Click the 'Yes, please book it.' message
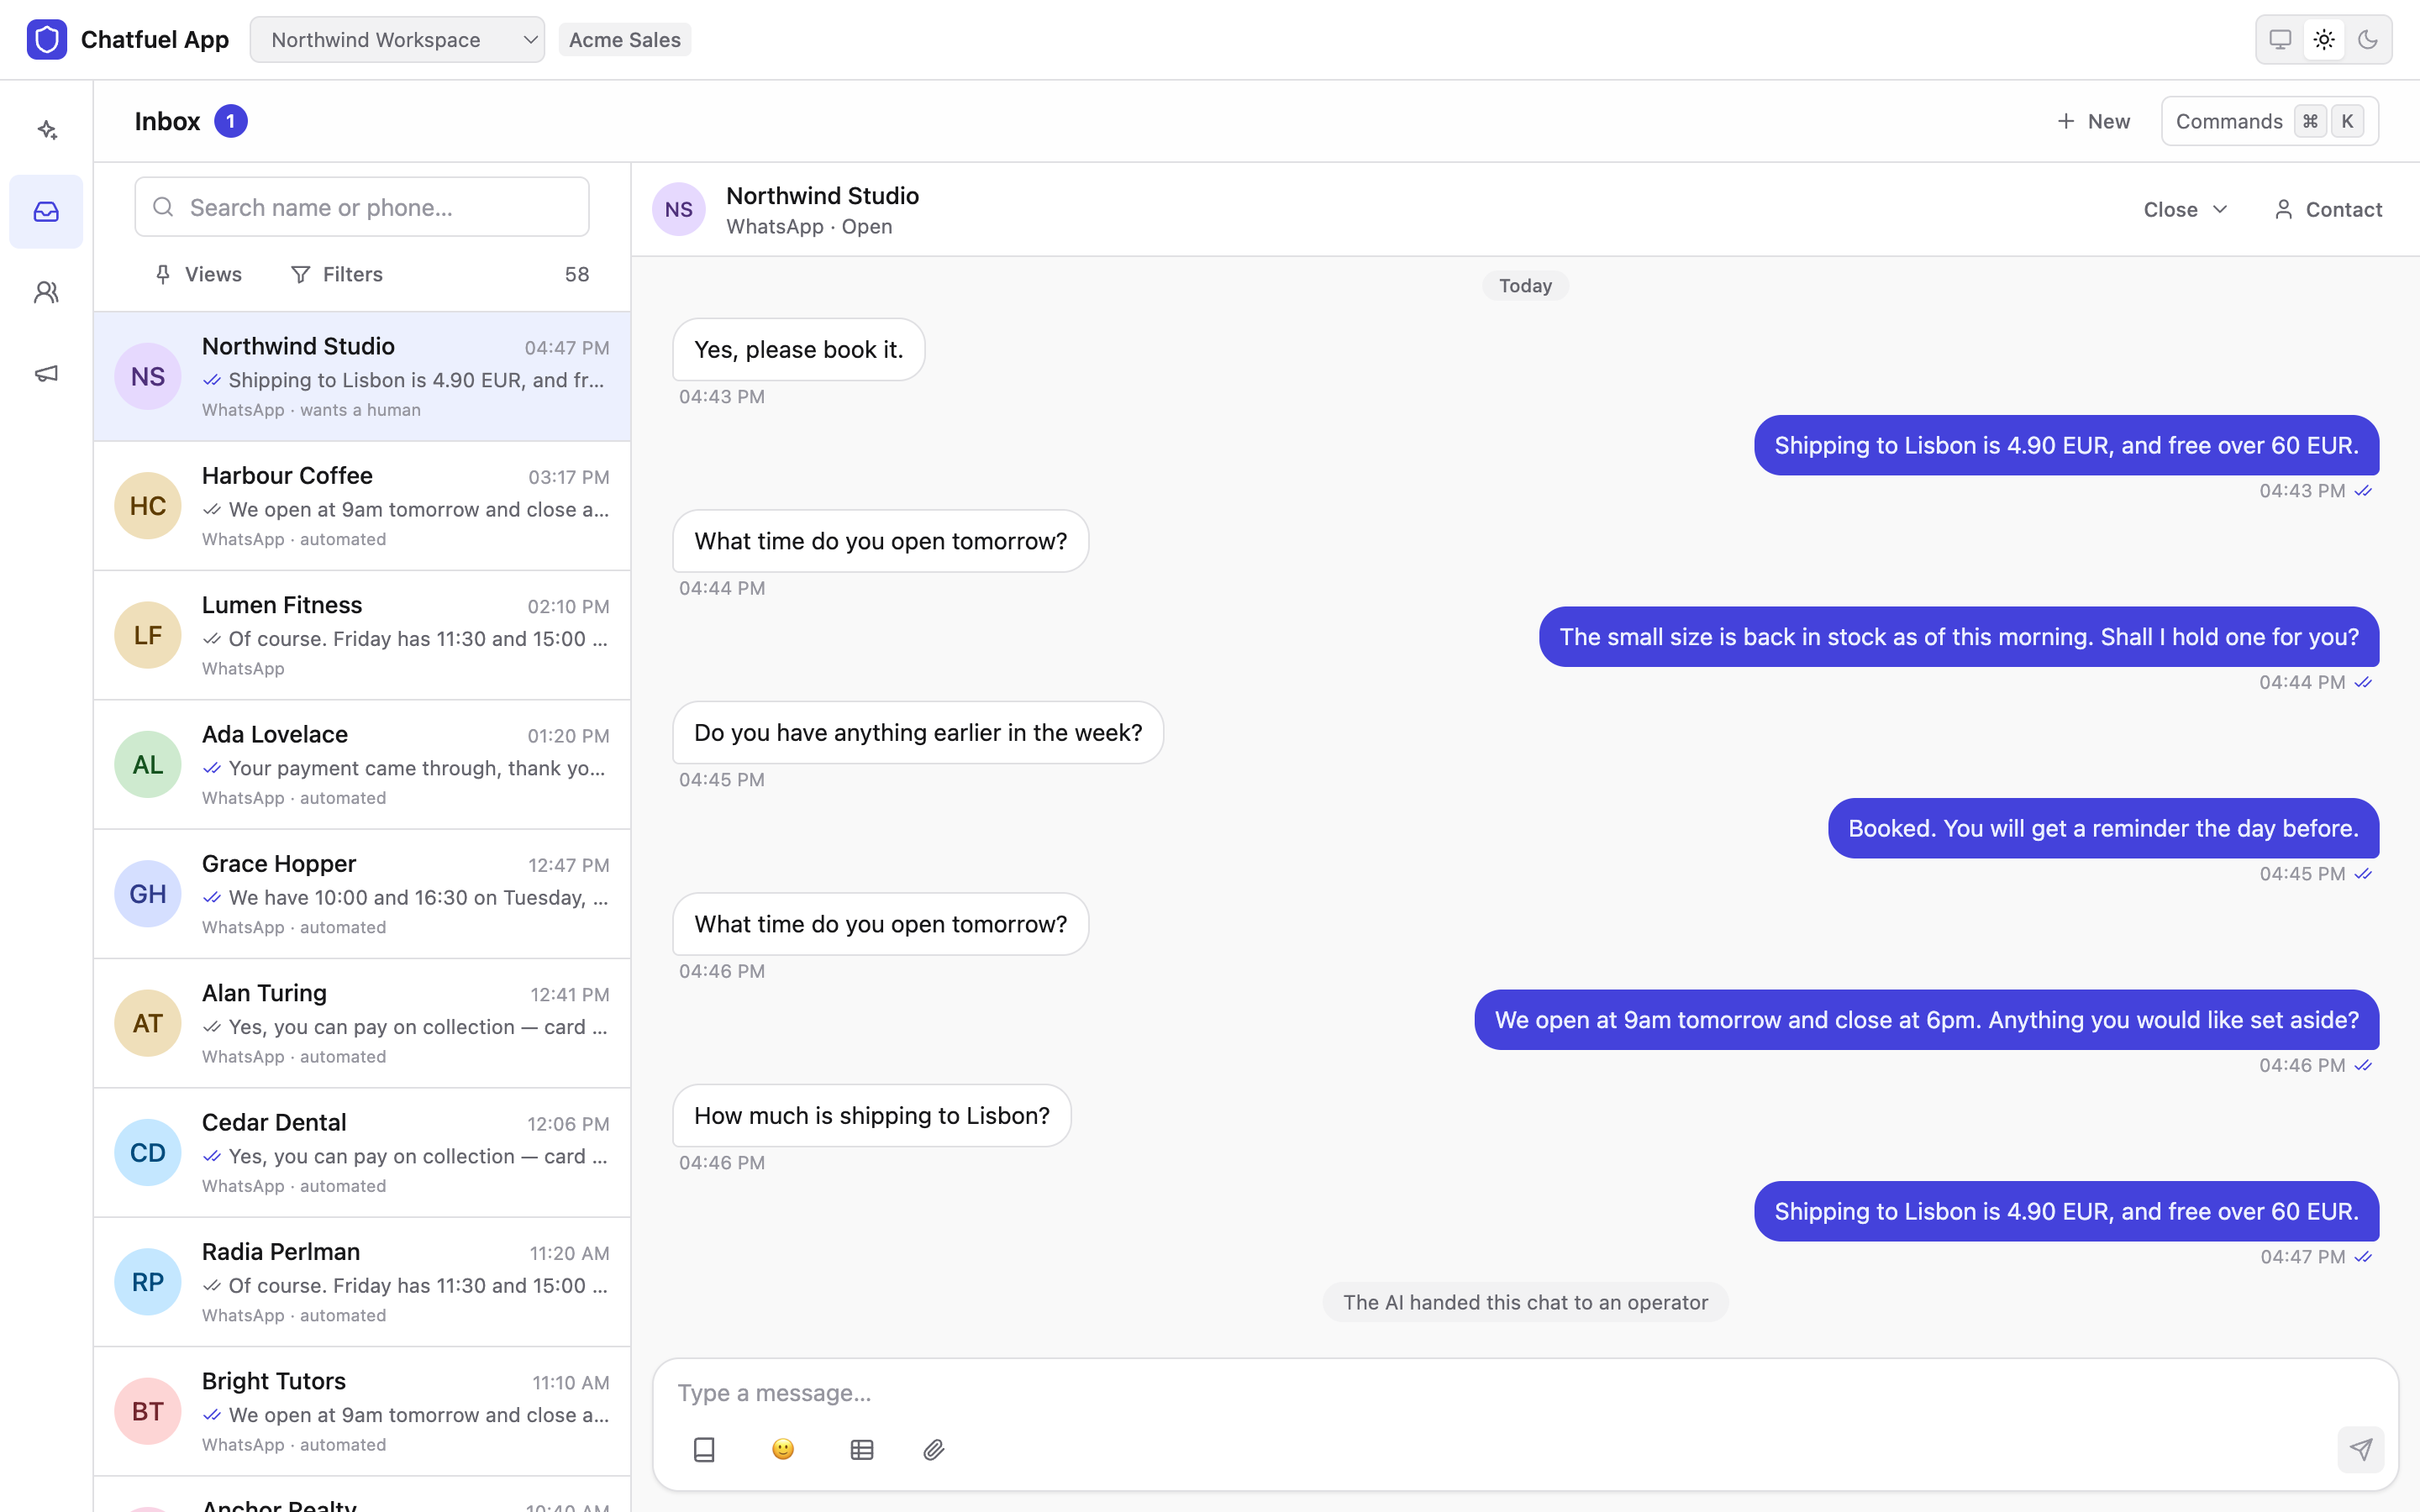2420x1512 pixels. coord(798,350)
